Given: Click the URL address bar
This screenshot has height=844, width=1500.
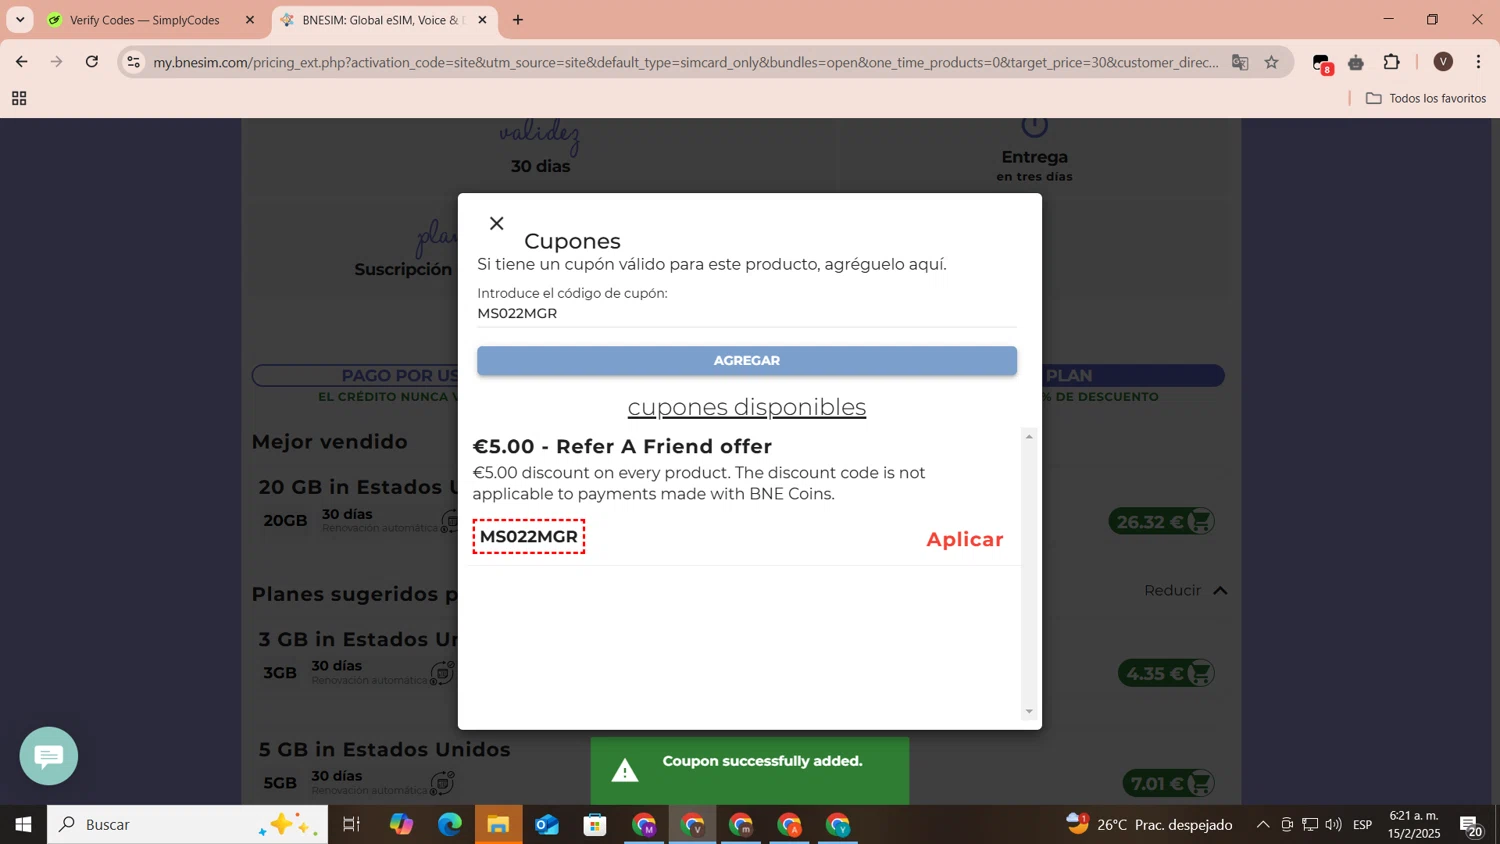Looking at the screenshot, I should [686, 62].
